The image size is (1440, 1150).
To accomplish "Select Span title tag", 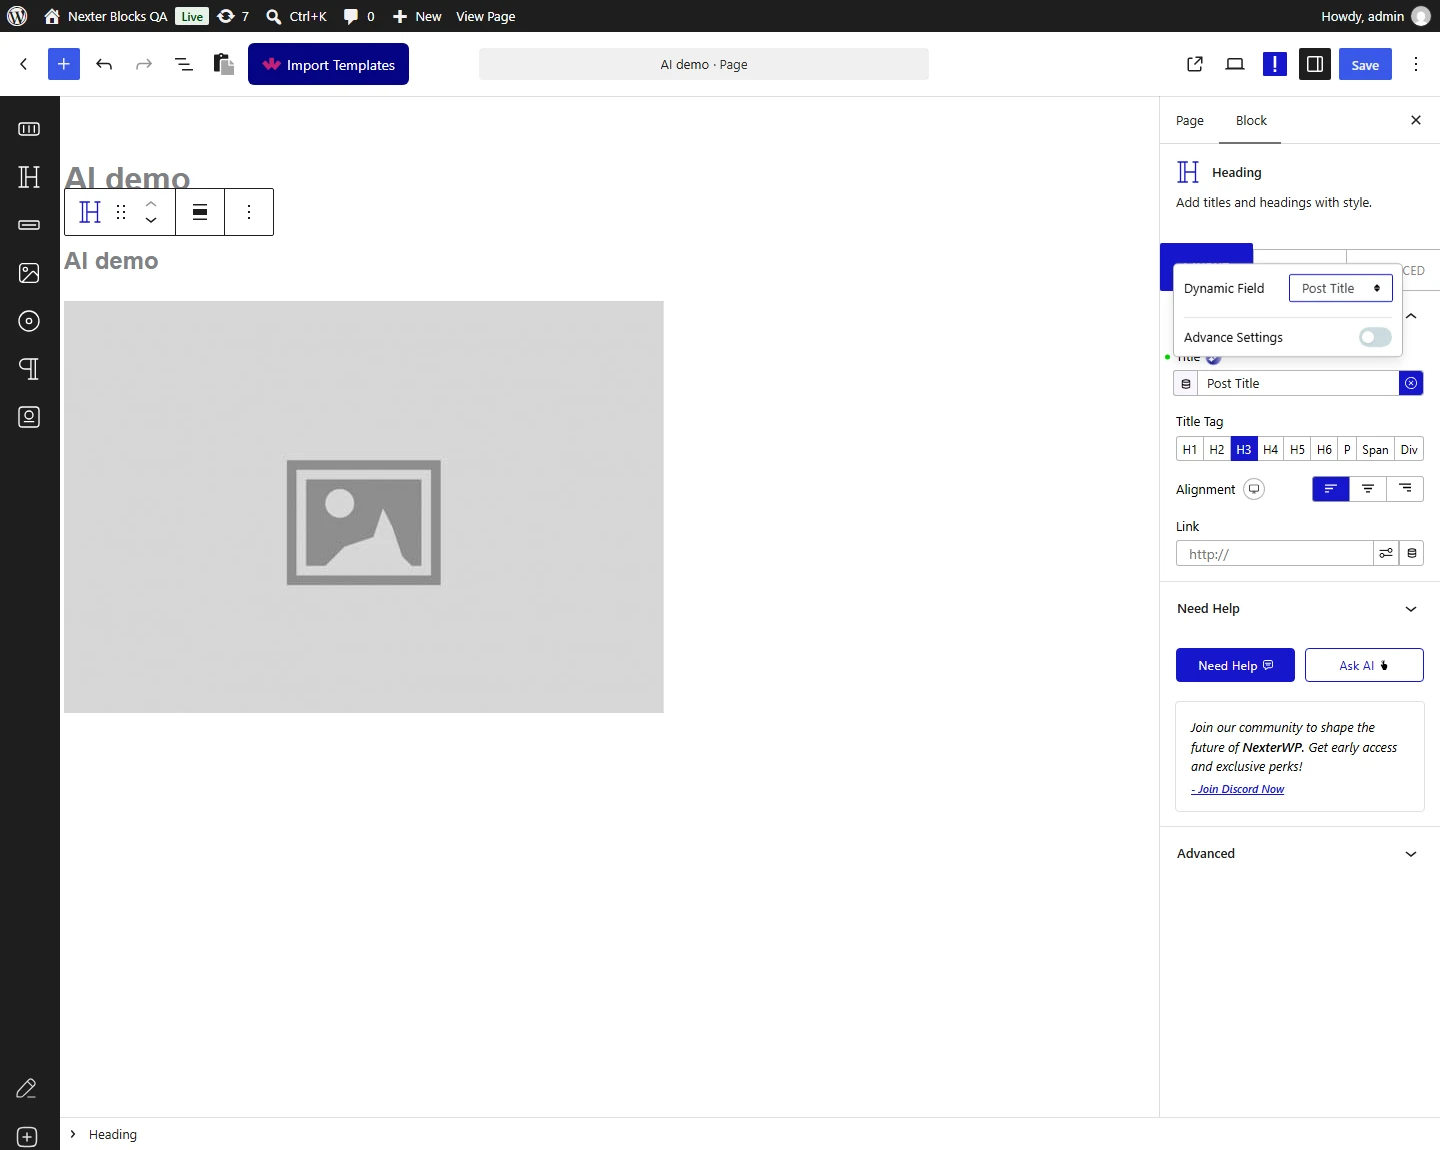I will pyautogui.click(x=1375, y=449).
